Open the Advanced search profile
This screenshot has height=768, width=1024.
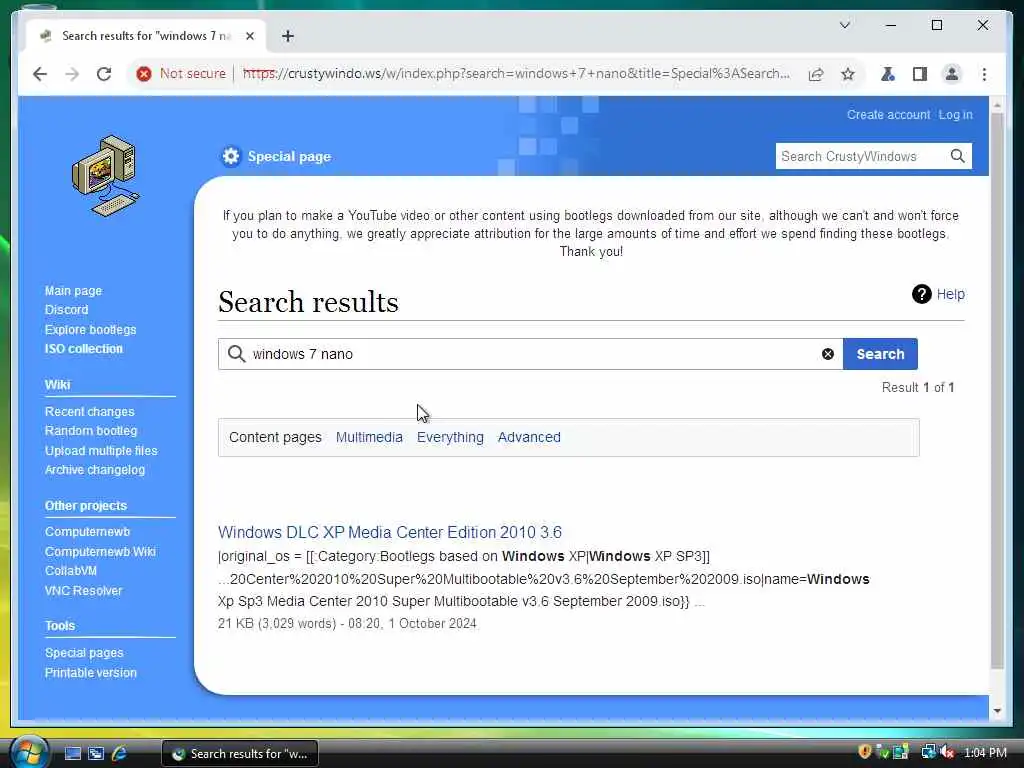click(529, 437)
